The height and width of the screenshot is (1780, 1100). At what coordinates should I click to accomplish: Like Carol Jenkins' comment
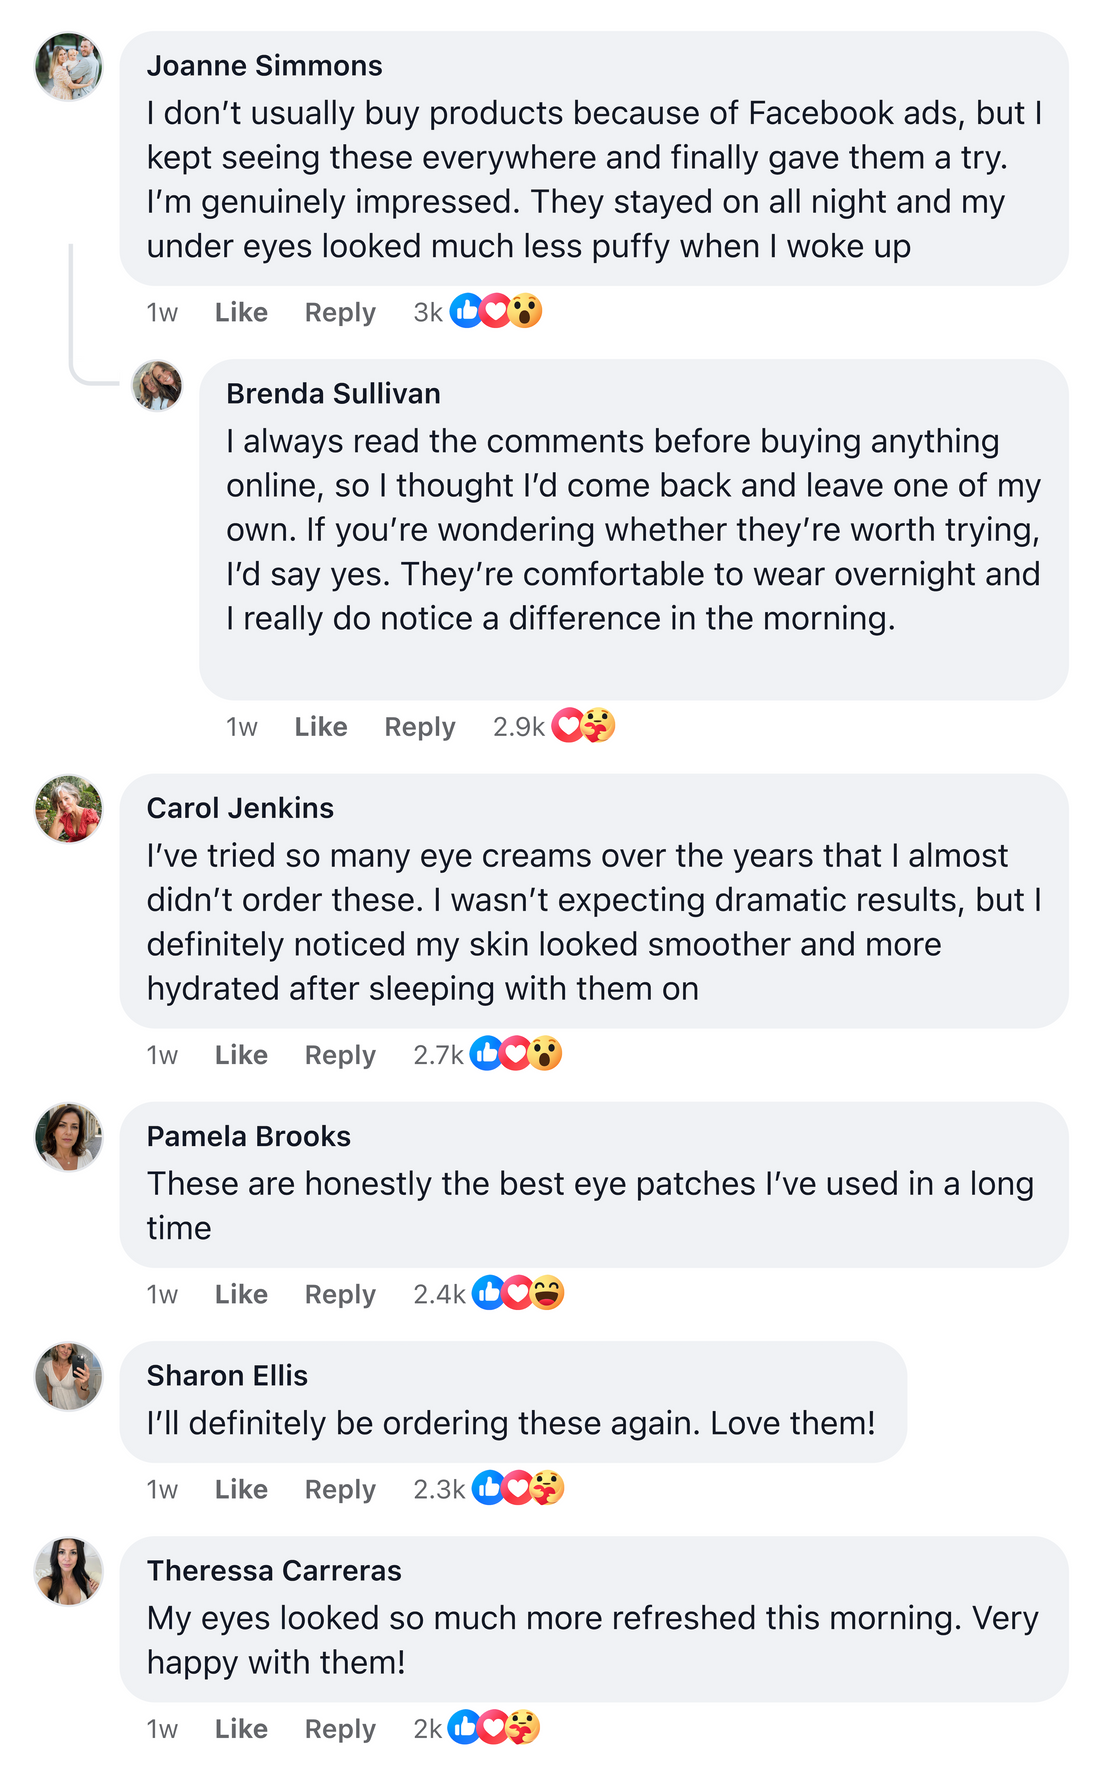tap(241, 1055)
